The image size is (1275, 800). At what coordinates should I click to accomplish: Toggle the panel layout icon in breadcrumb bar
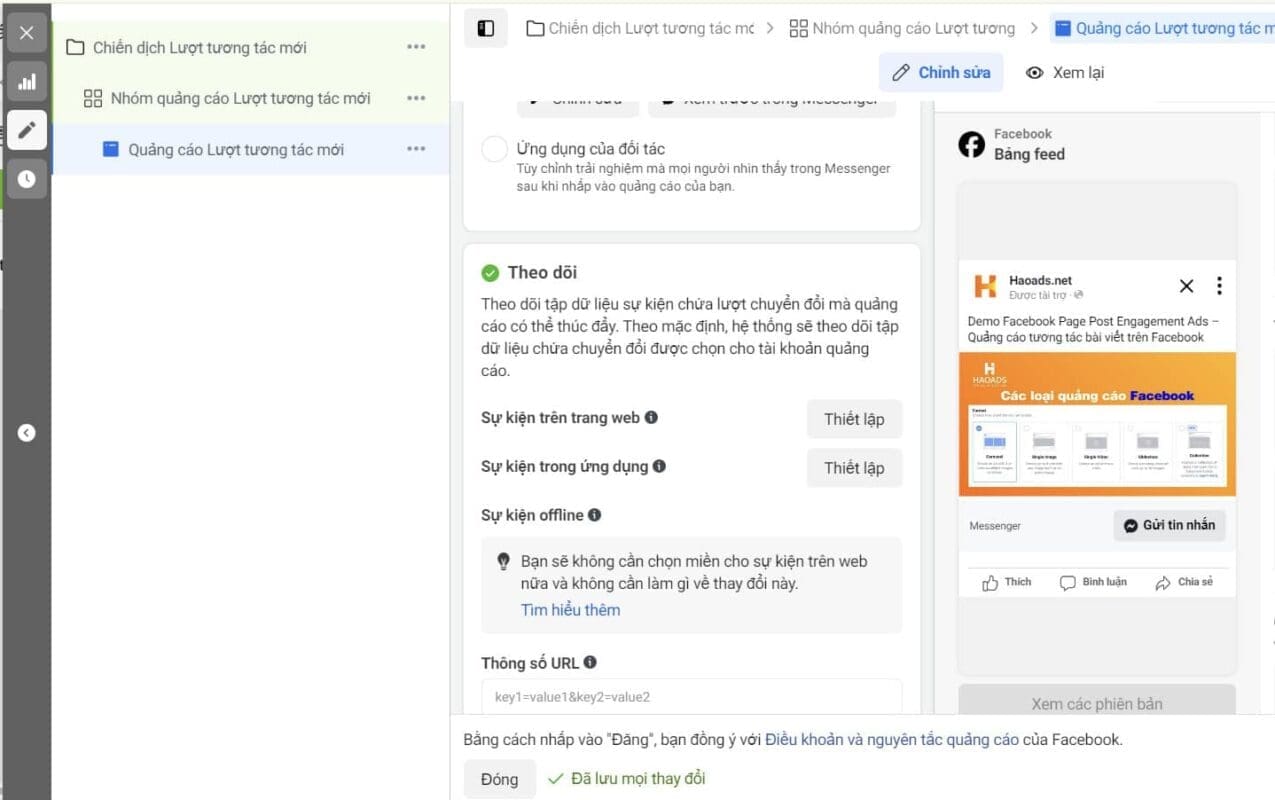pos(486,28)
